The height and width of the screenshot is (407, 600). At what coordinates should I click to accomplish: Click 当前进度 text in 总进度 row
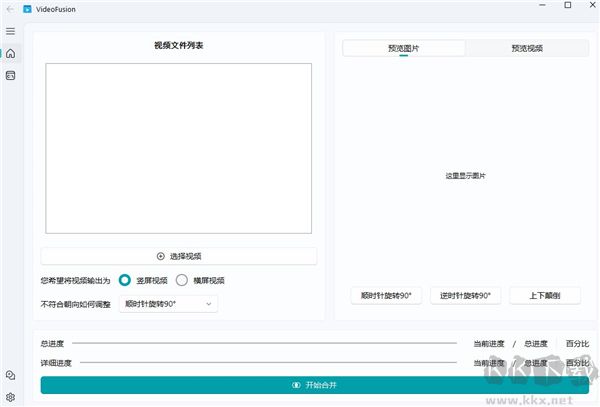click(x=489, y=344)
